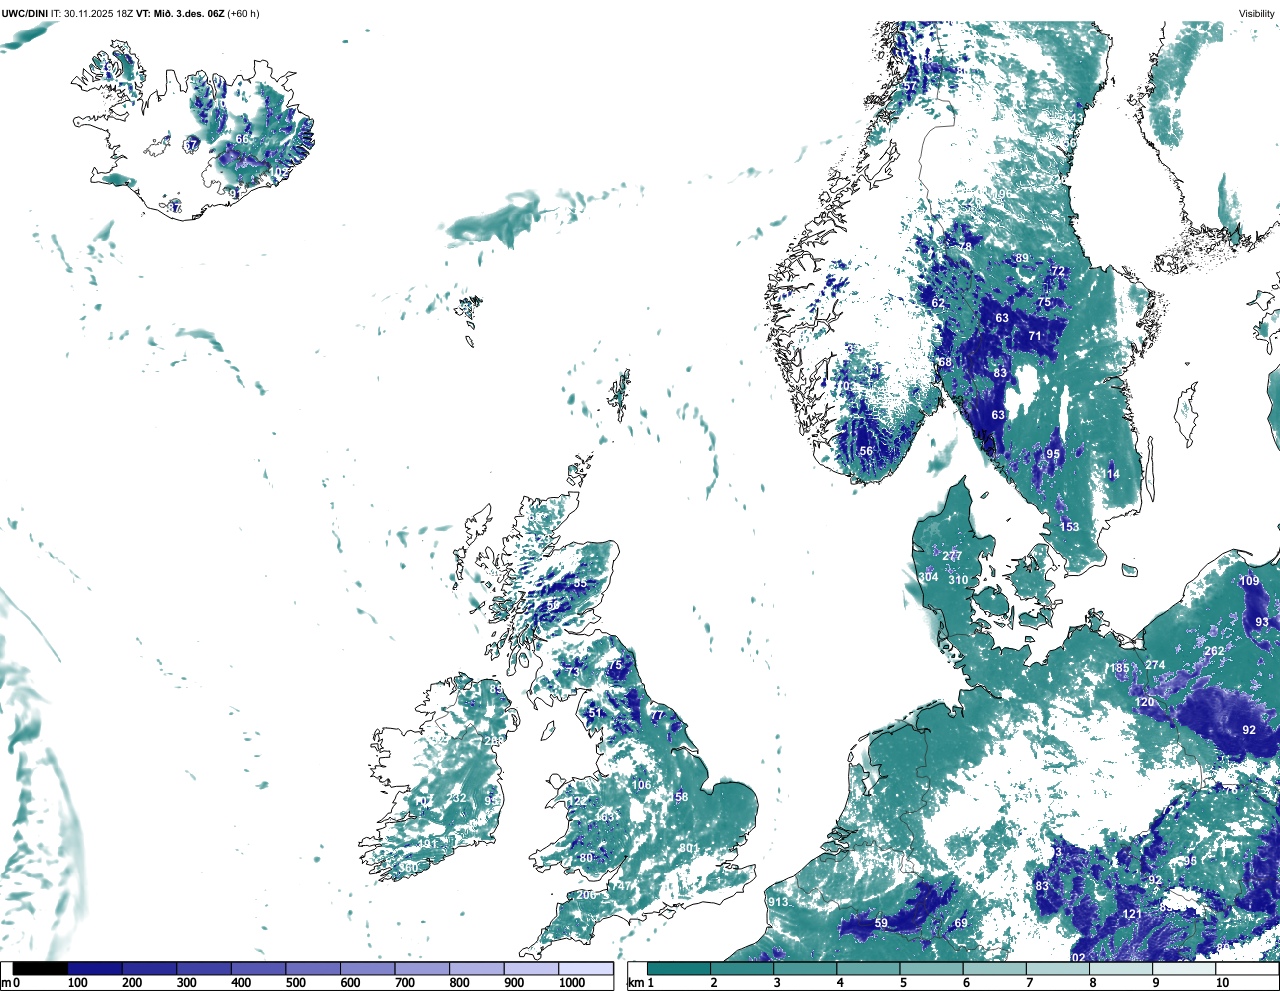This screenshot has height=991, width=1280.
Task: Click the lightest lavender swatch above 1000
Action: pyautogui.click(x=585, y=968)
